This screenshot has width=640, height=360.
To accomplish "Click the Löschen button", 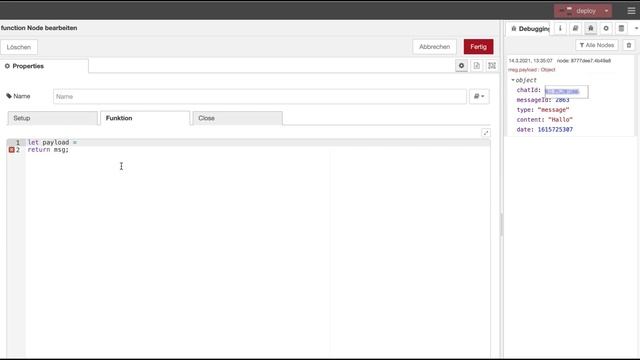I will (19, 47).
